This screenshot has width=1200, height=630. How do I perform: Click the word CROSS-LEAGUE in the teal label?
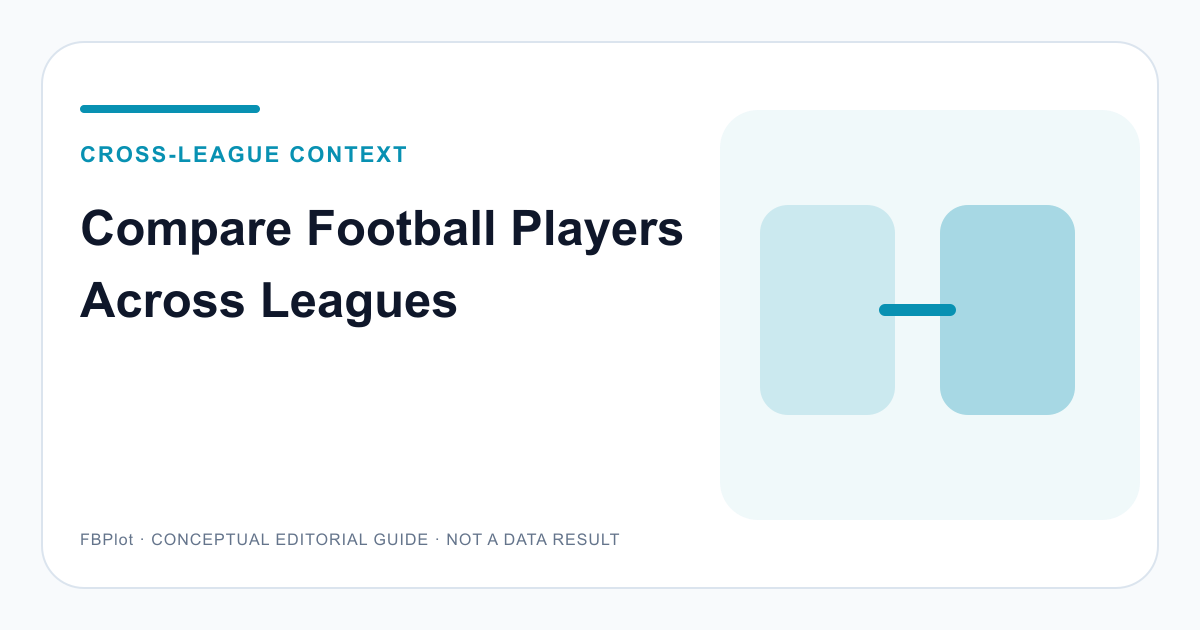tap(180, 155)
